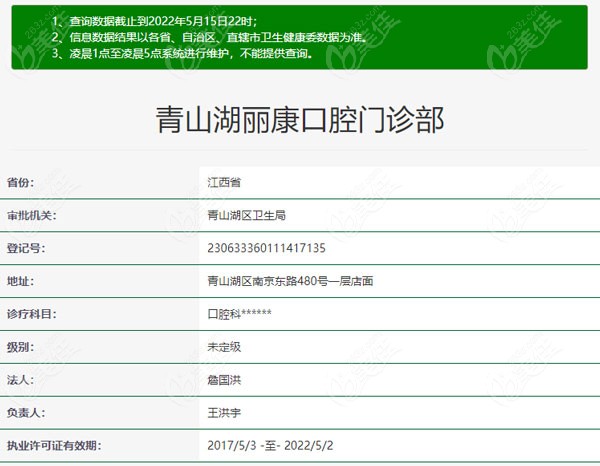The height and width of the screenshot is (466, 600).
Task: Click the 未定级 value
Action: click(222, 347)
